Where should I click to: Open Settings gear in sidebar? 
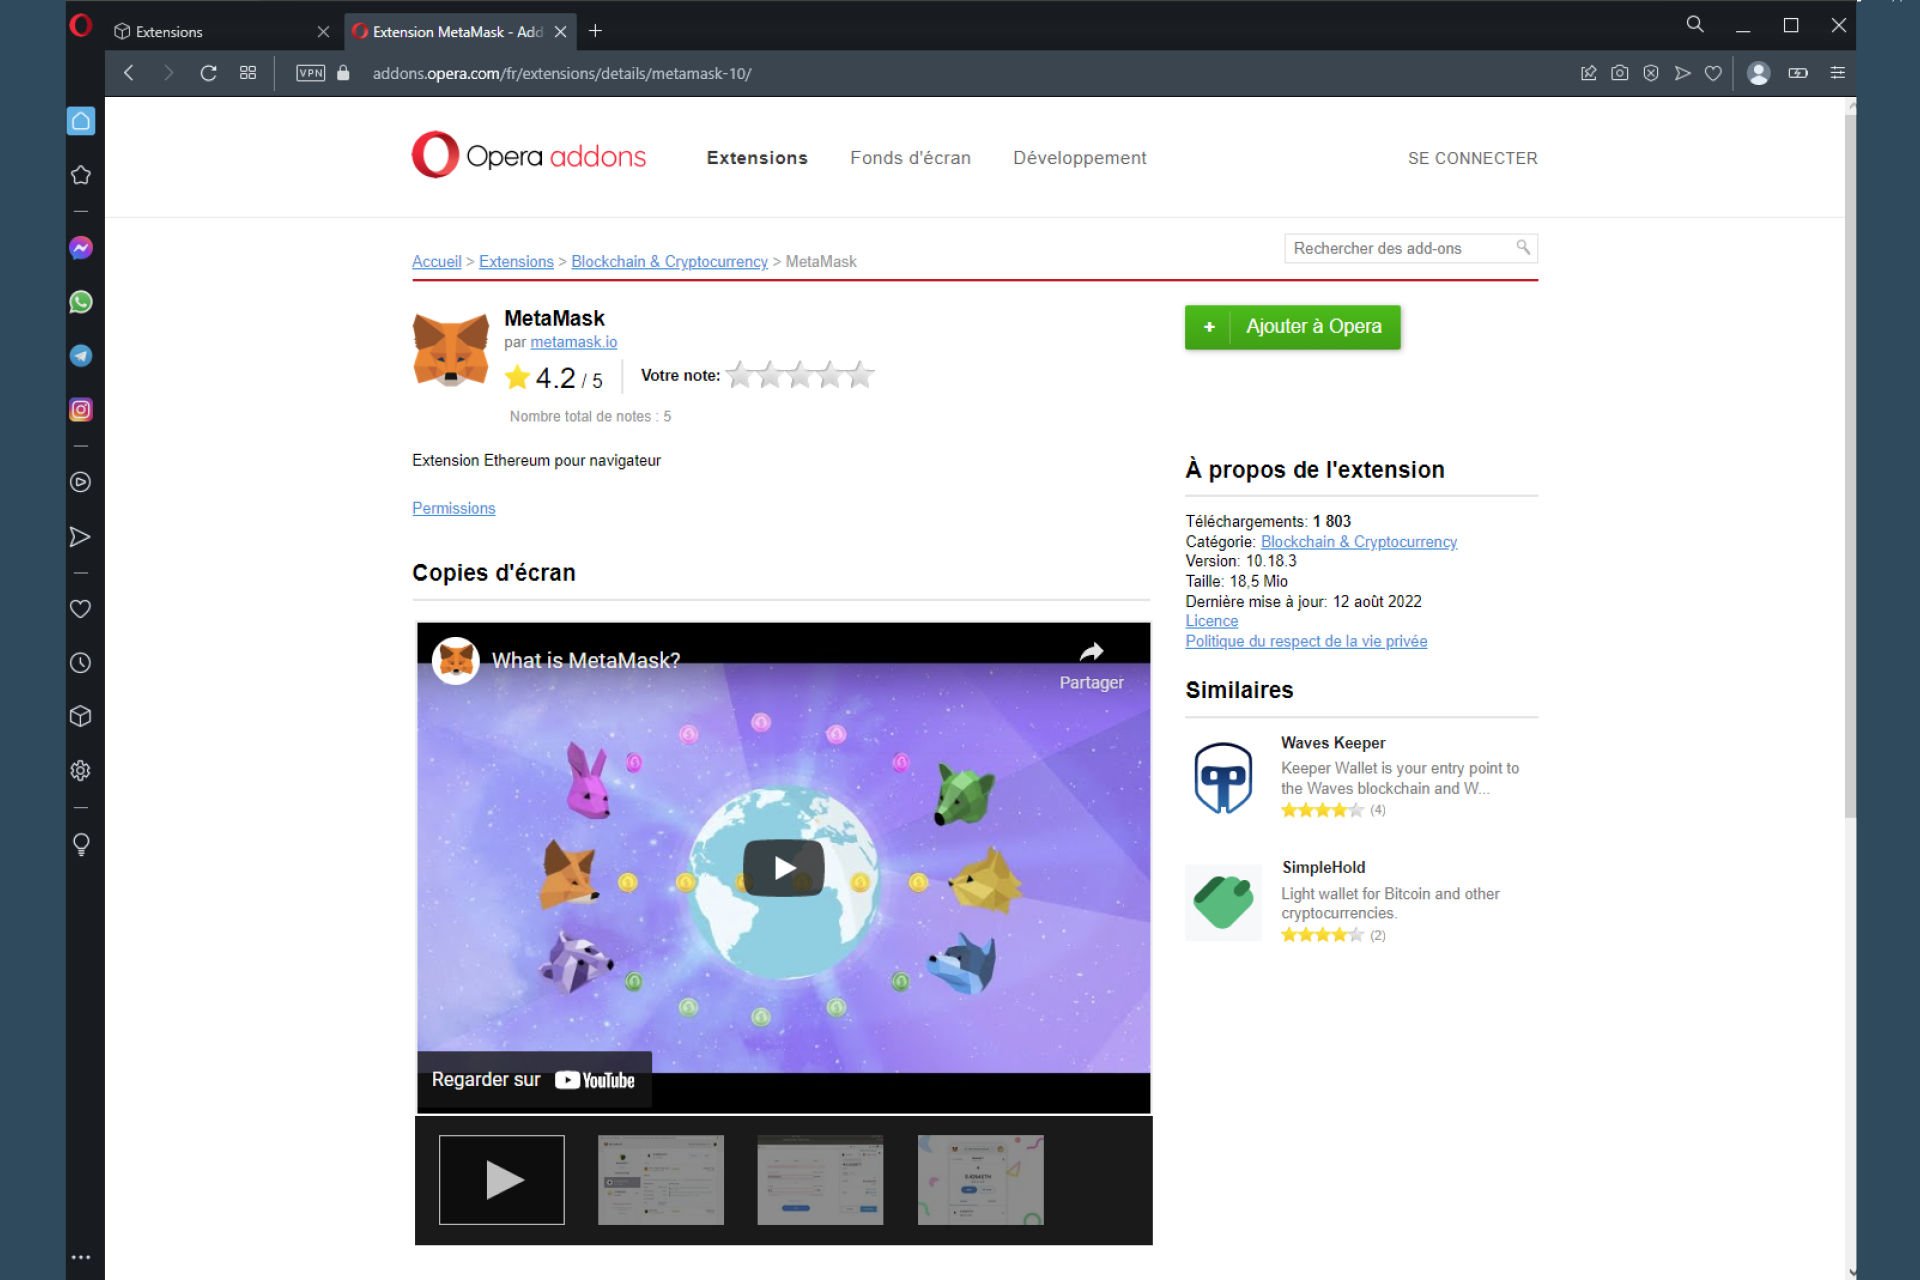(81, 771)
